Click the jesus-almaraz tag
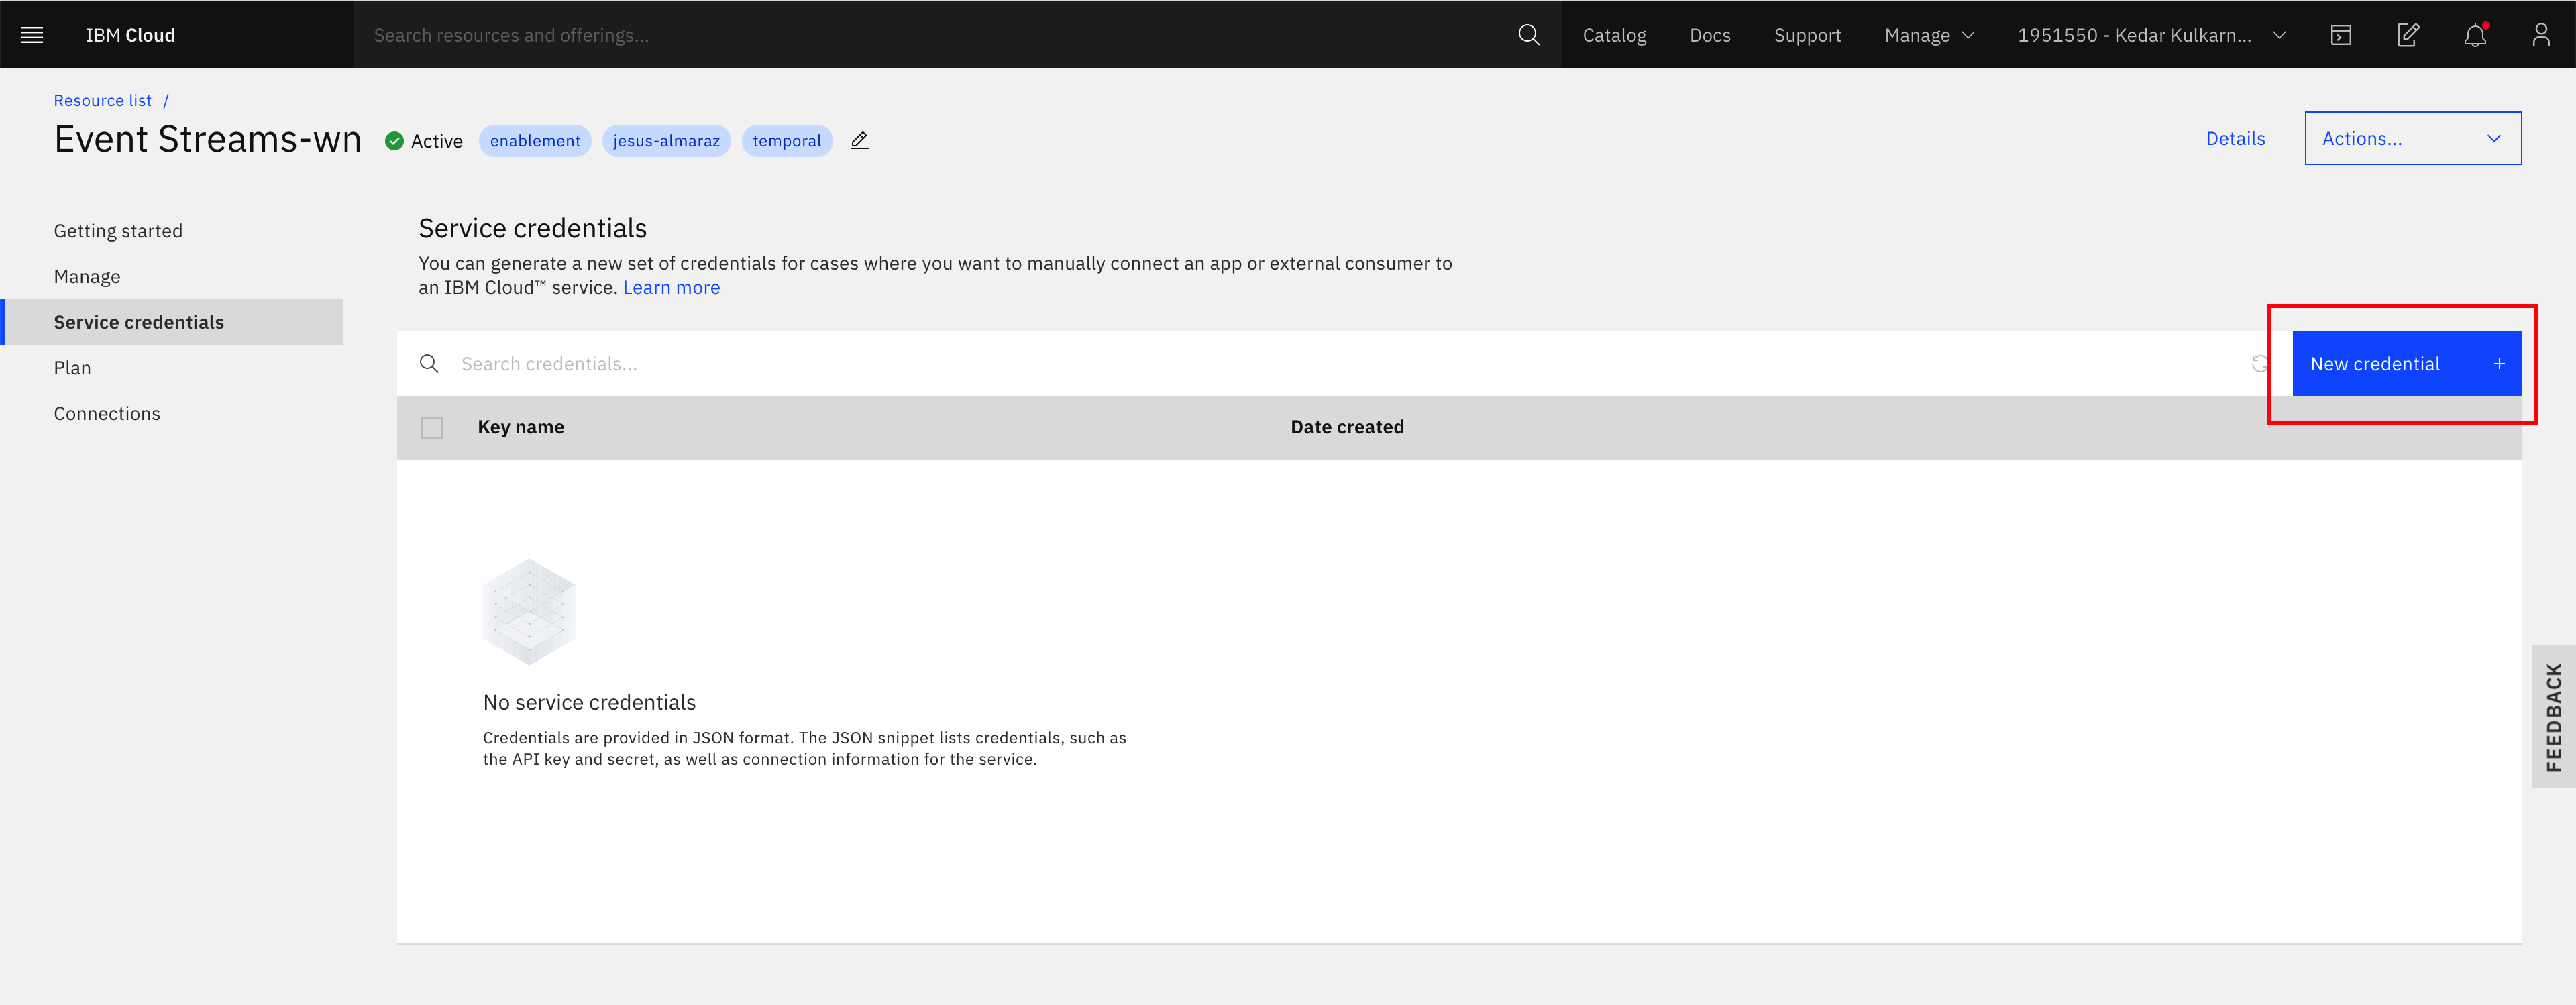 coord(666,141)
